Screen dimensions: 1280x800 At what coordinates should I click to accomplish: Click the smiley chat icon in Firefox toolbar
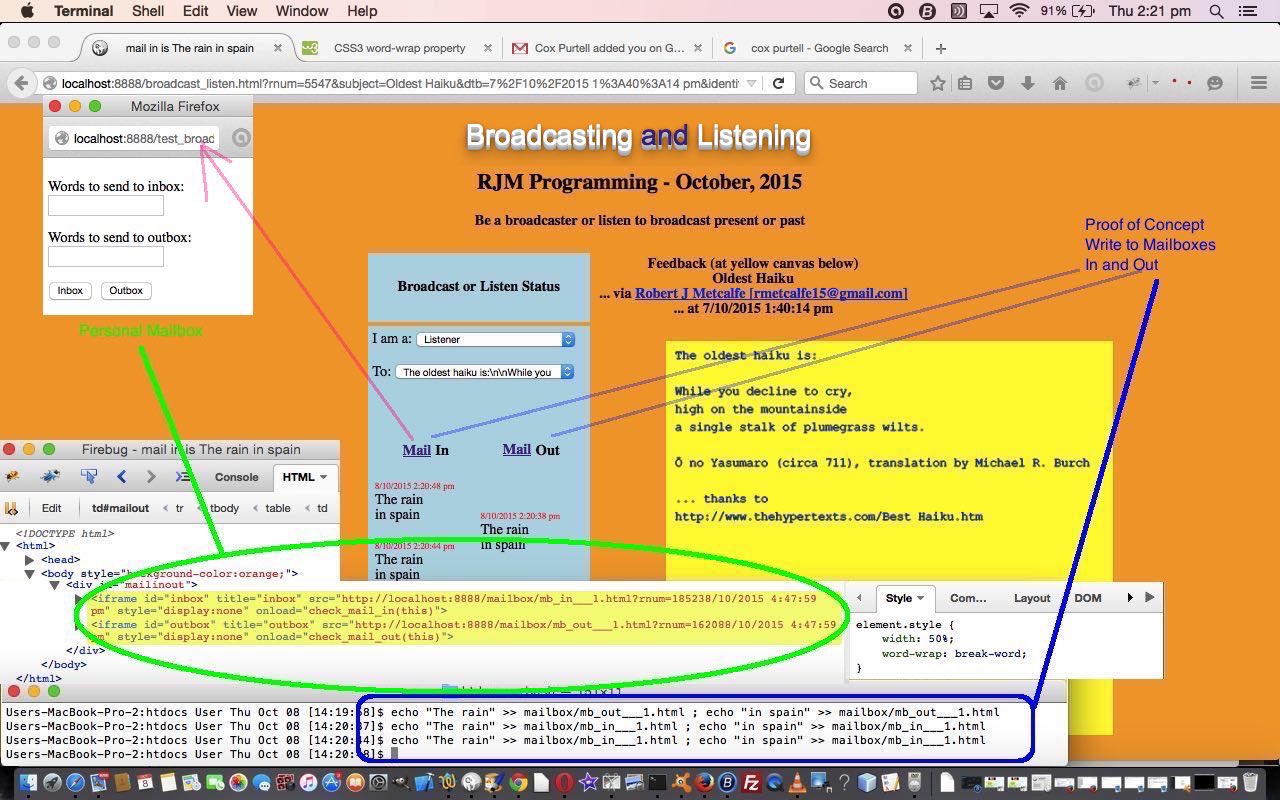pyautogui.click(x=1215, y=84)
